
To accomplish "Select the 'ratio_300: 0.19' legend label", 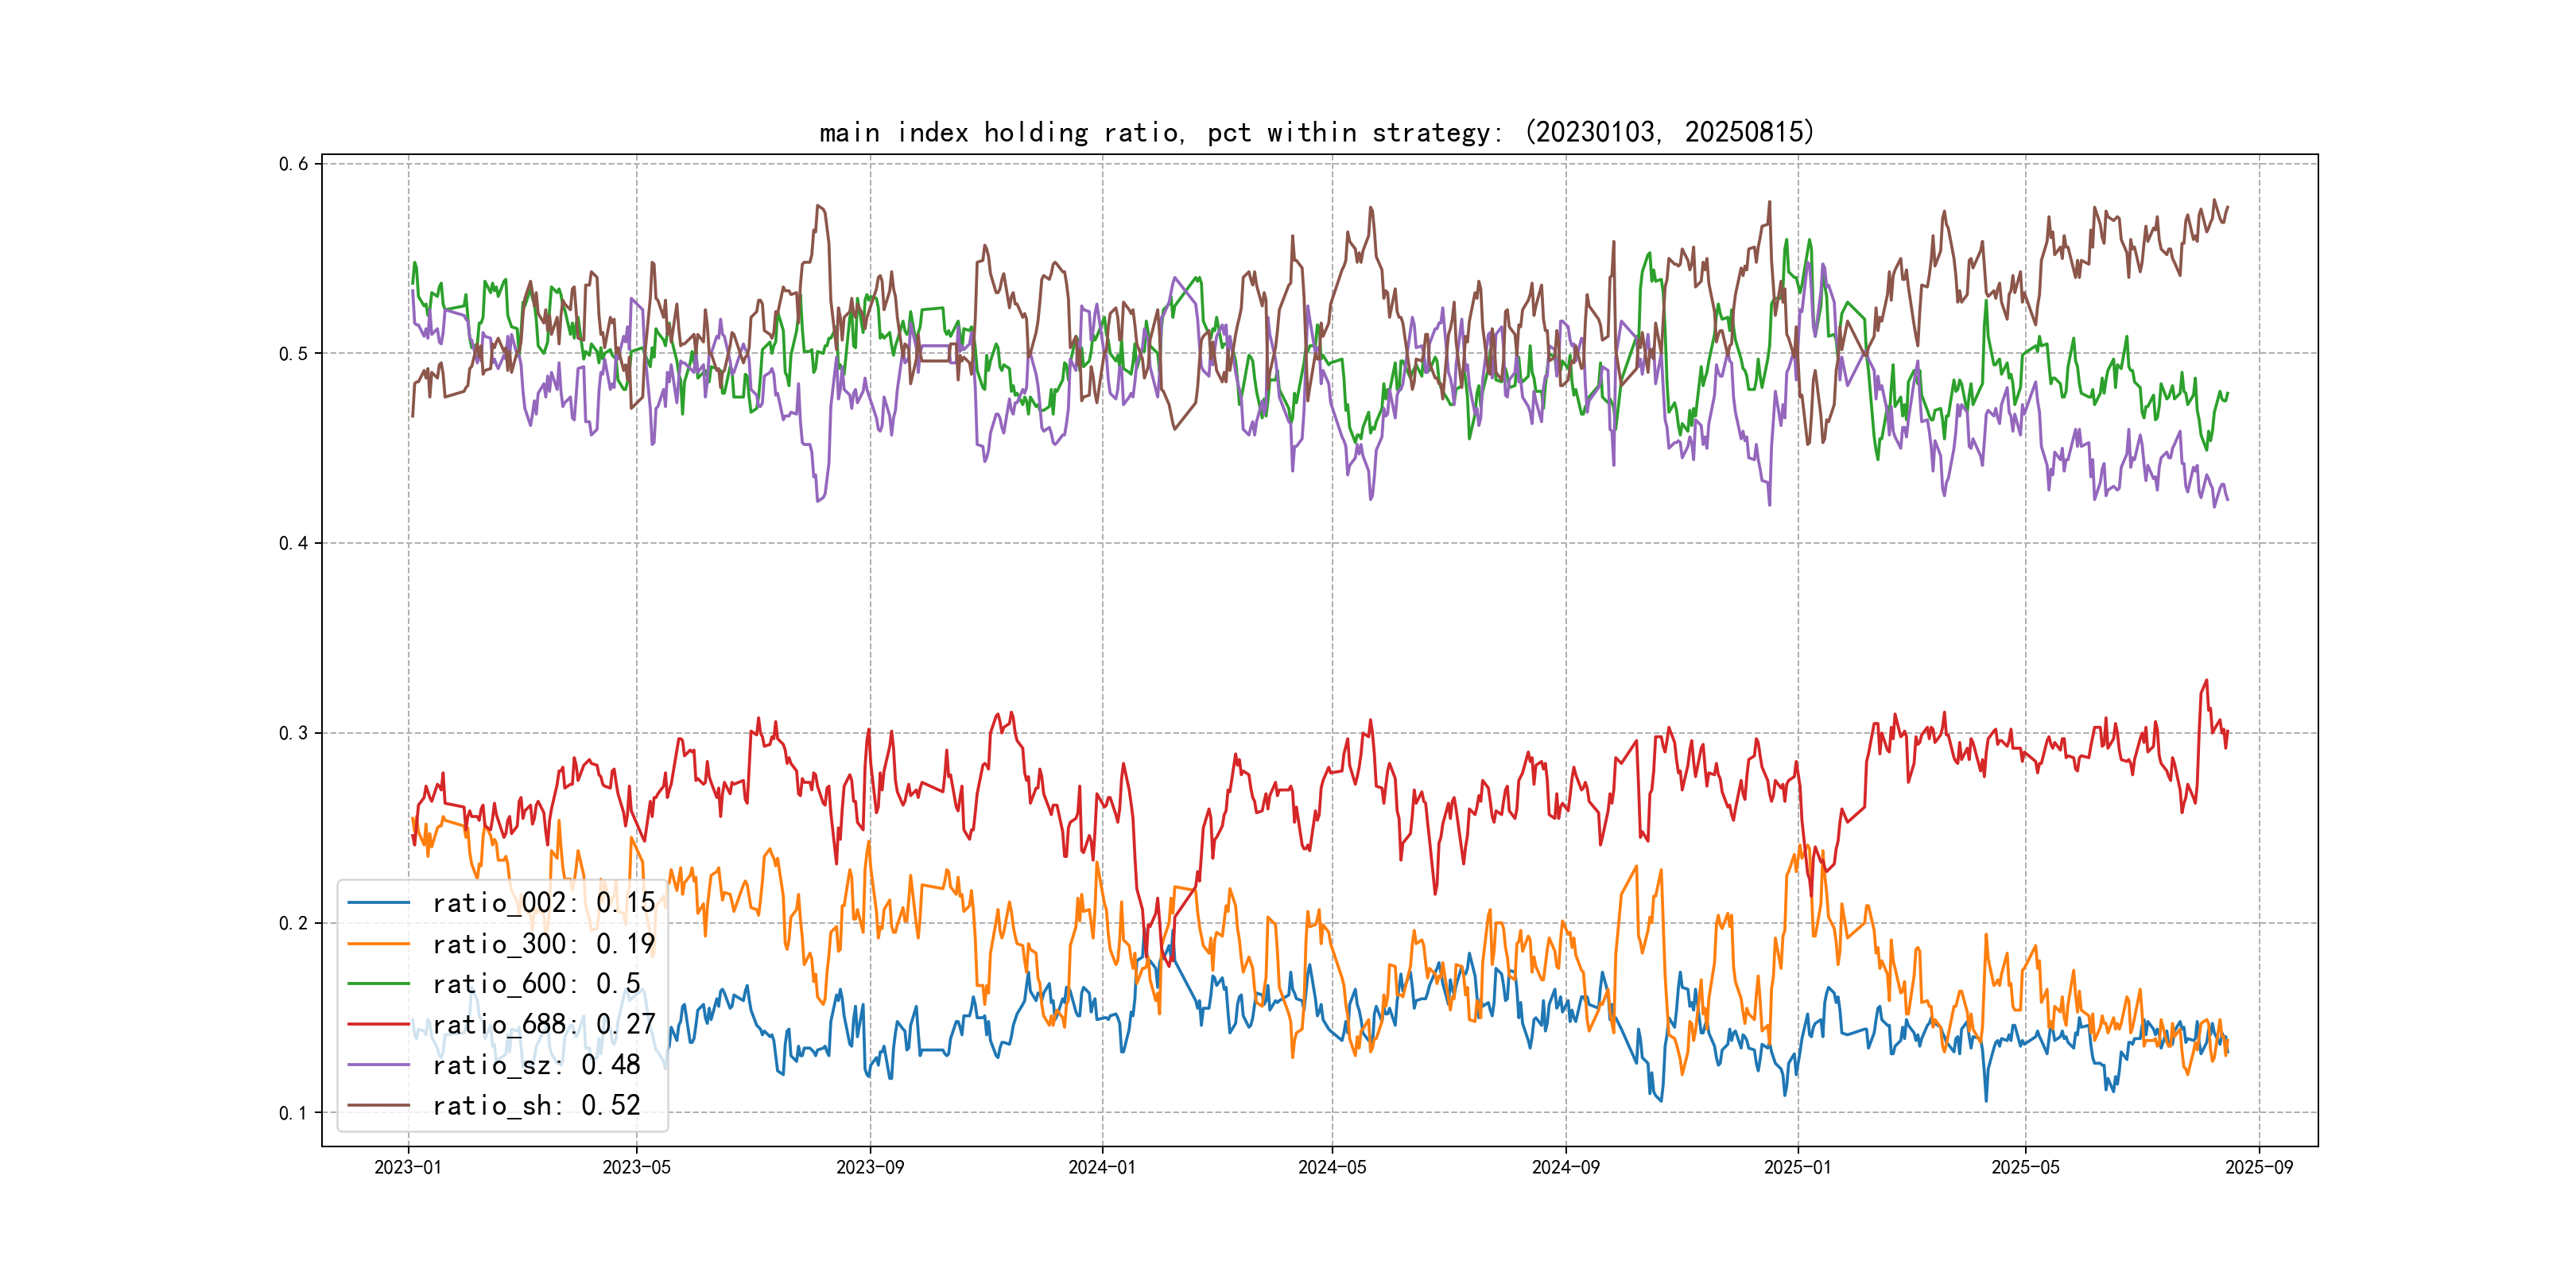I will pyautogui.click(x=543, y=944).
